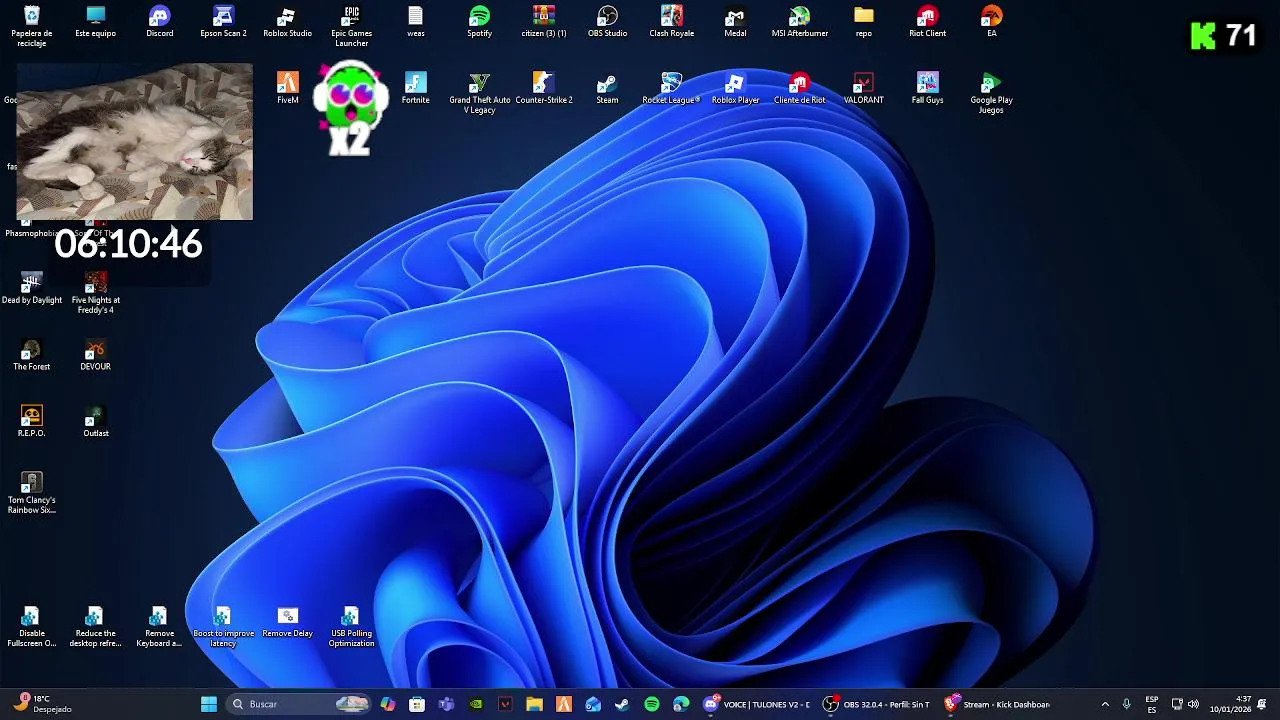Select The Forest desktop icon

click(x=32, y=355)
